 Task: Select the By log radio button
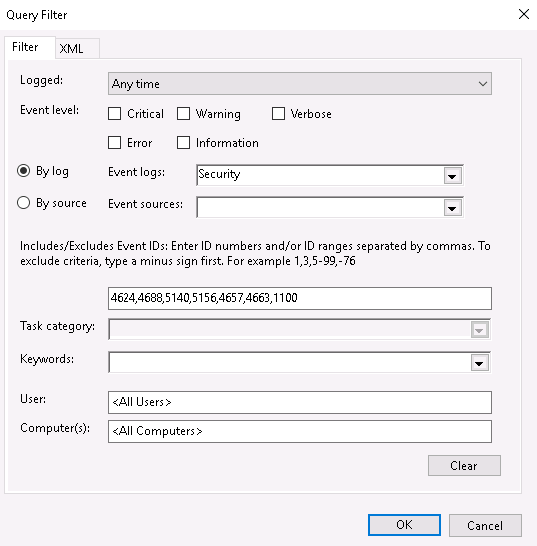click(x=24, y=171)
